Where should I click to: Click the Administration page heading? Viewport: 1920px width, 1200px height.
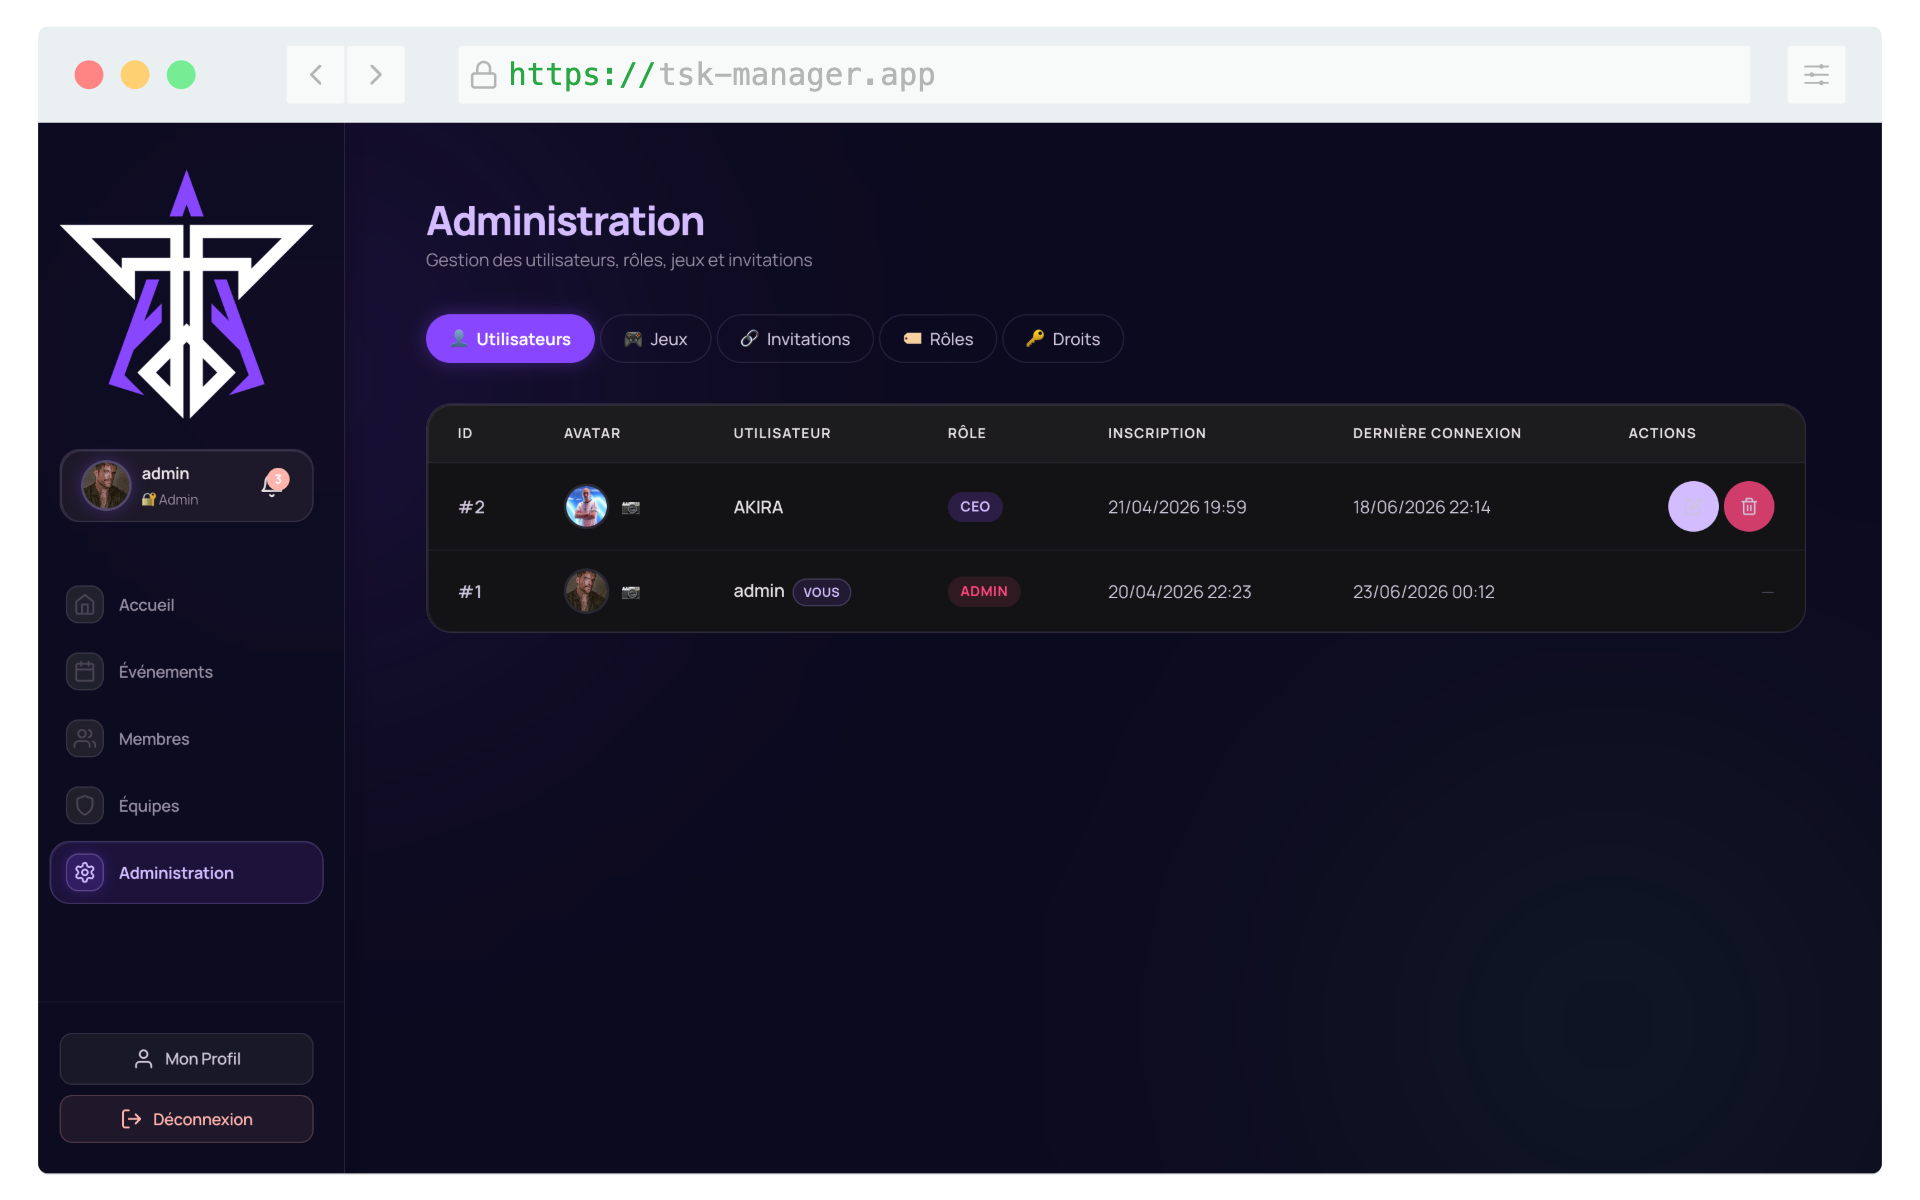[566, 221]
